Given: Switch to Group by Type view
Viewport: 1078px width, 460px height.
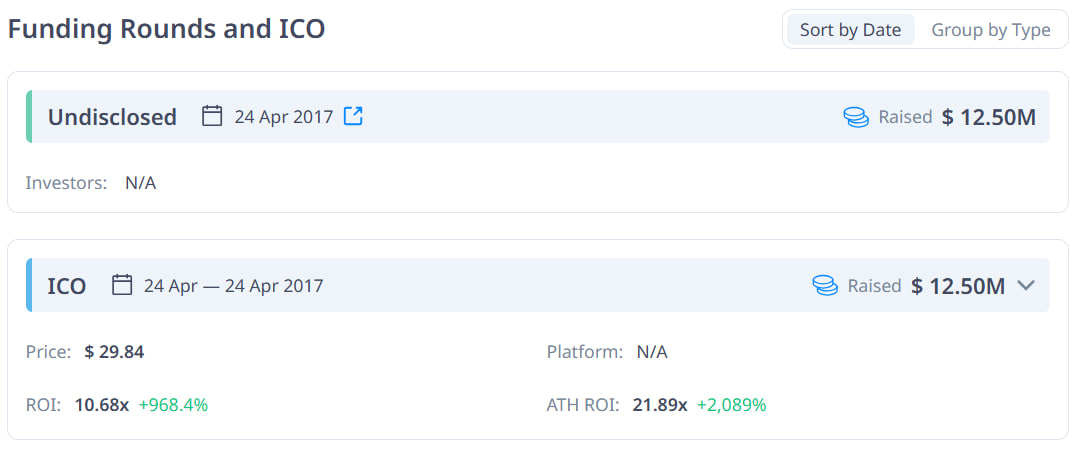Looking at the screenshot, I should [x=990, y=29].
